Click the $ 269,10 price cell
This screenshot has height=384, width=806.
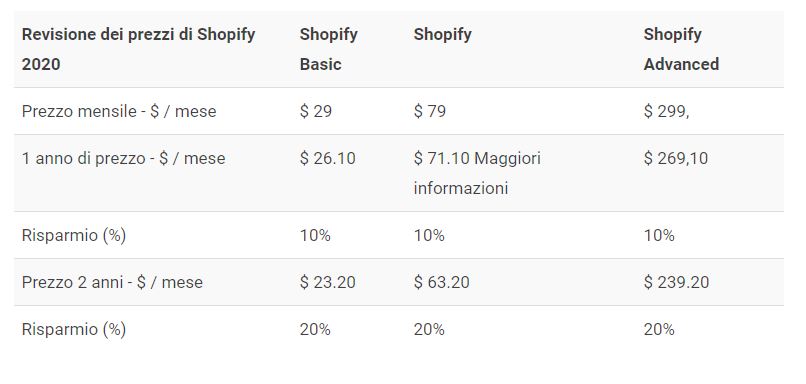click(x=675, y=158)
